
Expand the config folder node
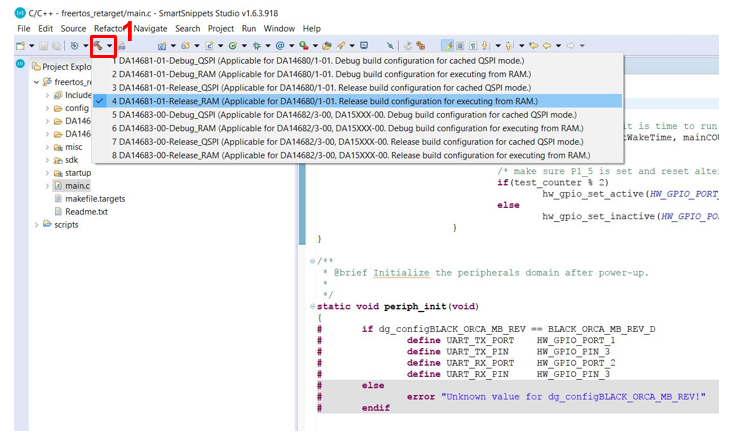47,108
